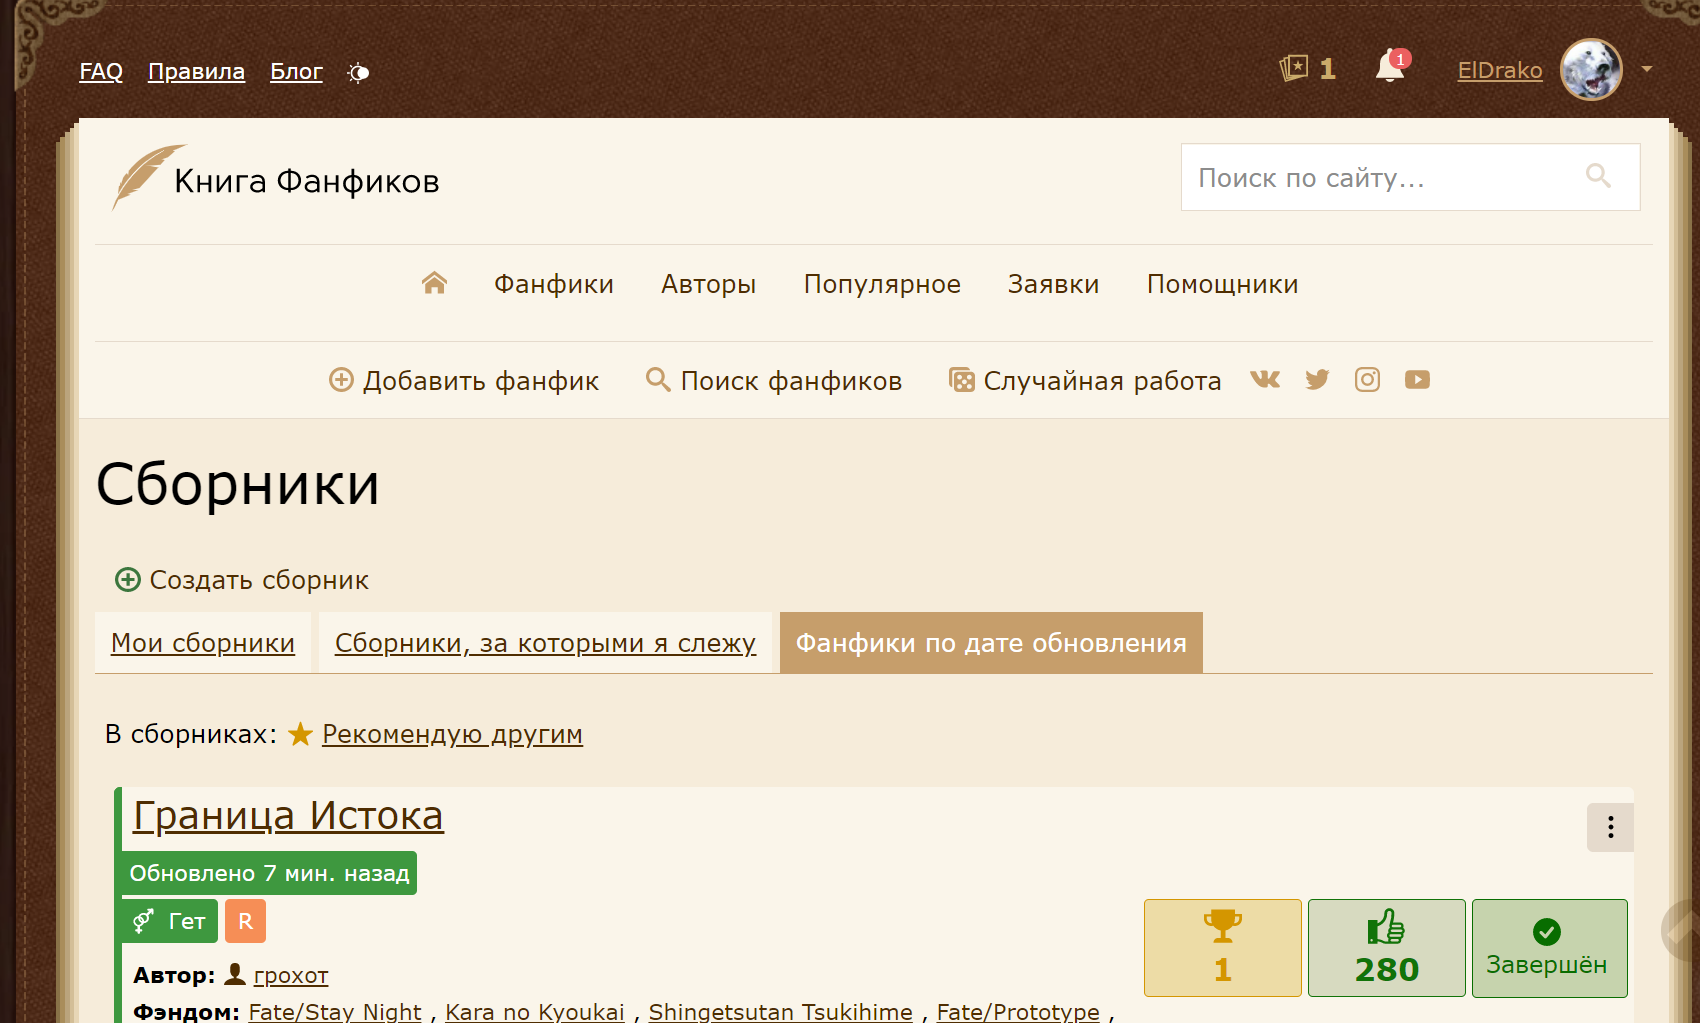Viewport: 1700px width, 1023px height.
Task: Toggle the dark/light theme icon
Action: (x=358, y=73)
